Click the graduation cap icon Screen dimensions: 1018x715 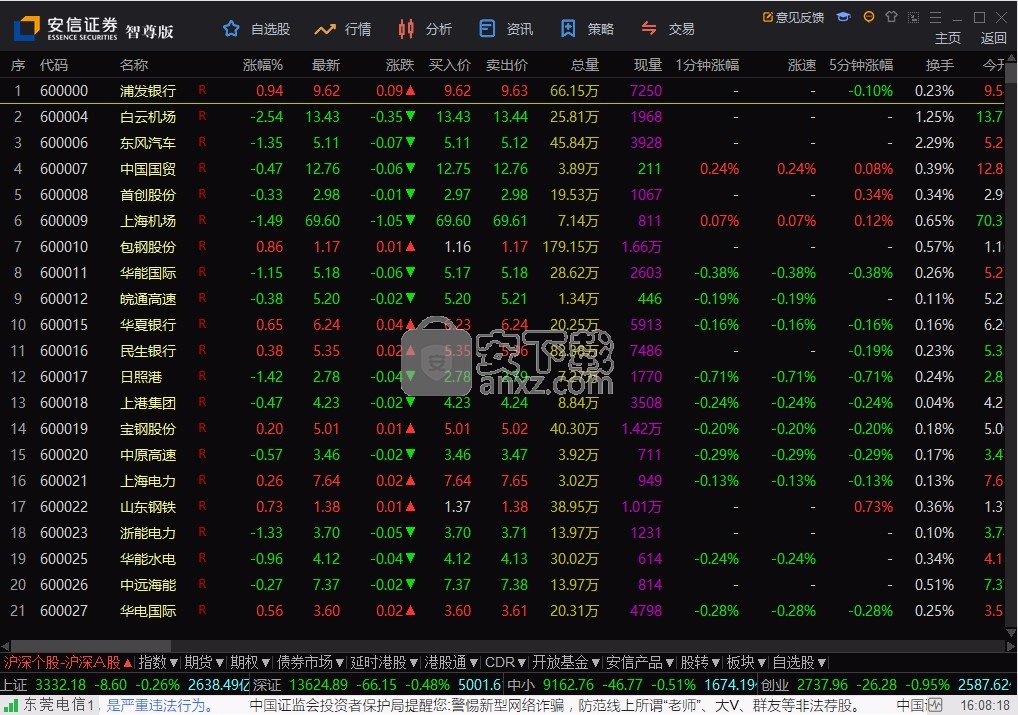(x=844, y=17)
